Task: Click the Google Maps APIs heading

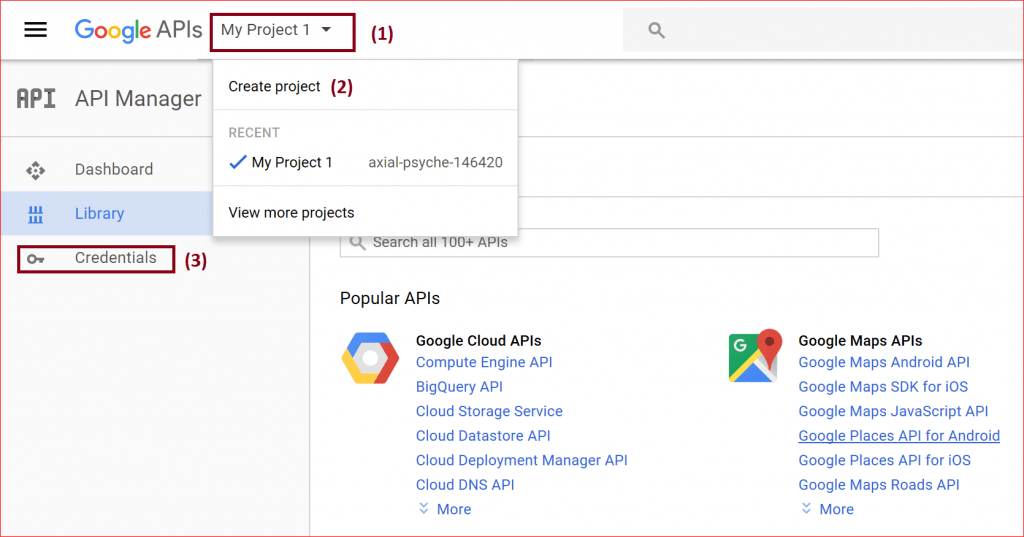Action: 860,340
